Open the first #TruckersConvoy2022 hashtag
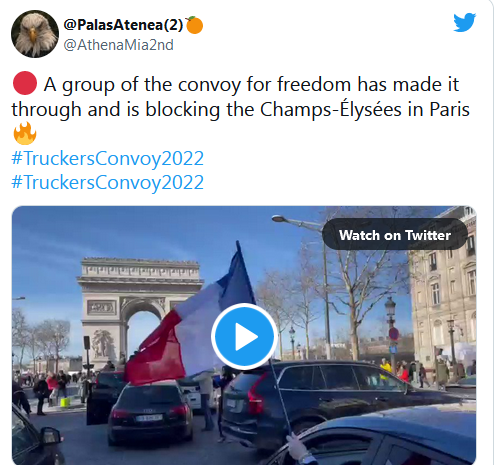 [x=107, y=158]
